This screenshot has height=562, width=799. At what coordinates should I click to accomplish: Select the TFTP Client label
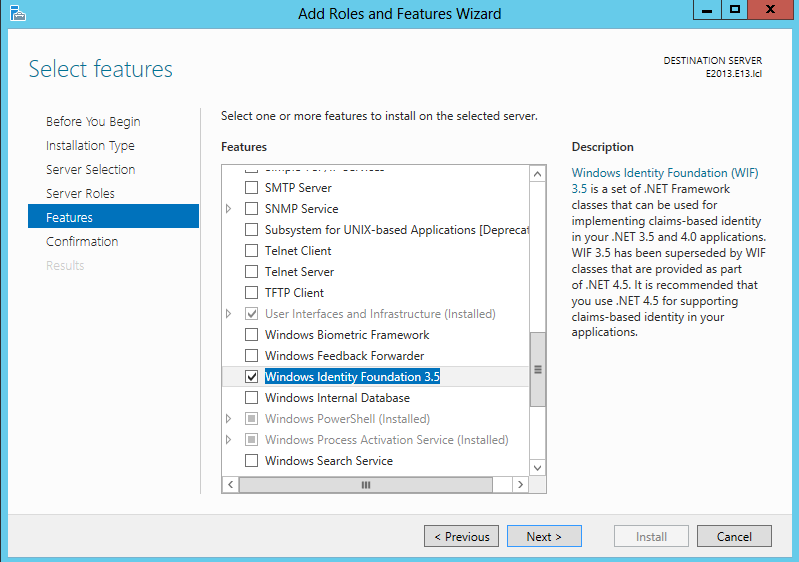pos(295,292)
